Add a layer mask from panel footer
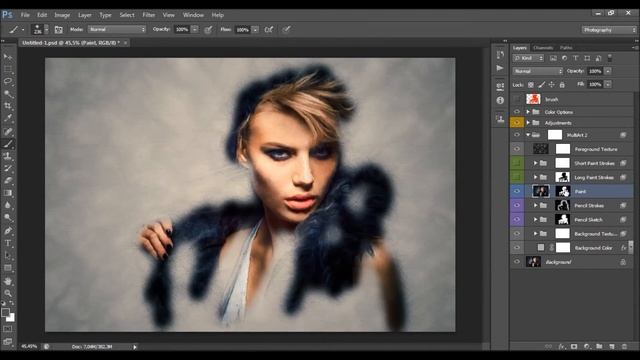The height and width of the screenshot is (360, 640). tap(574, 347)
